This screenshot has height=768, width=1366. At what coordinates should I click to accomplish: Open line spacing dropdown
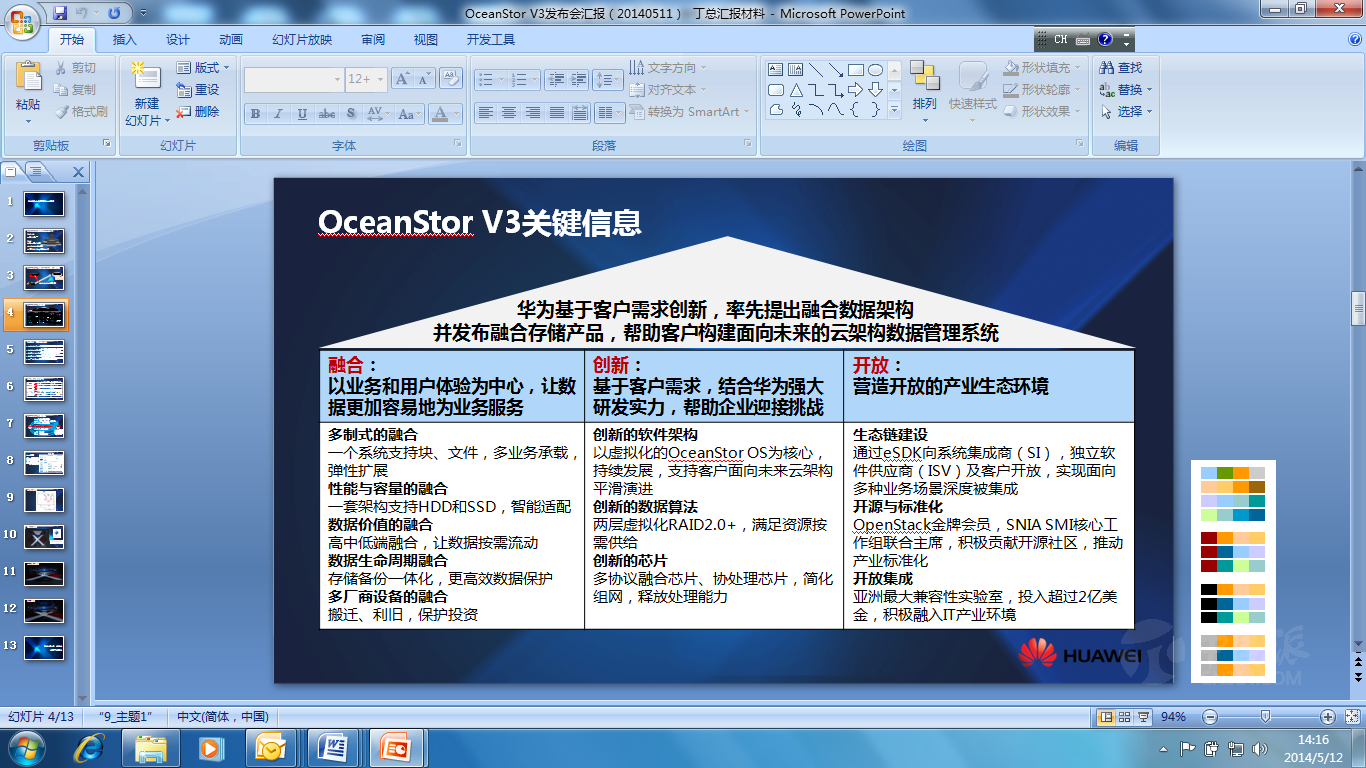[607, 80]
